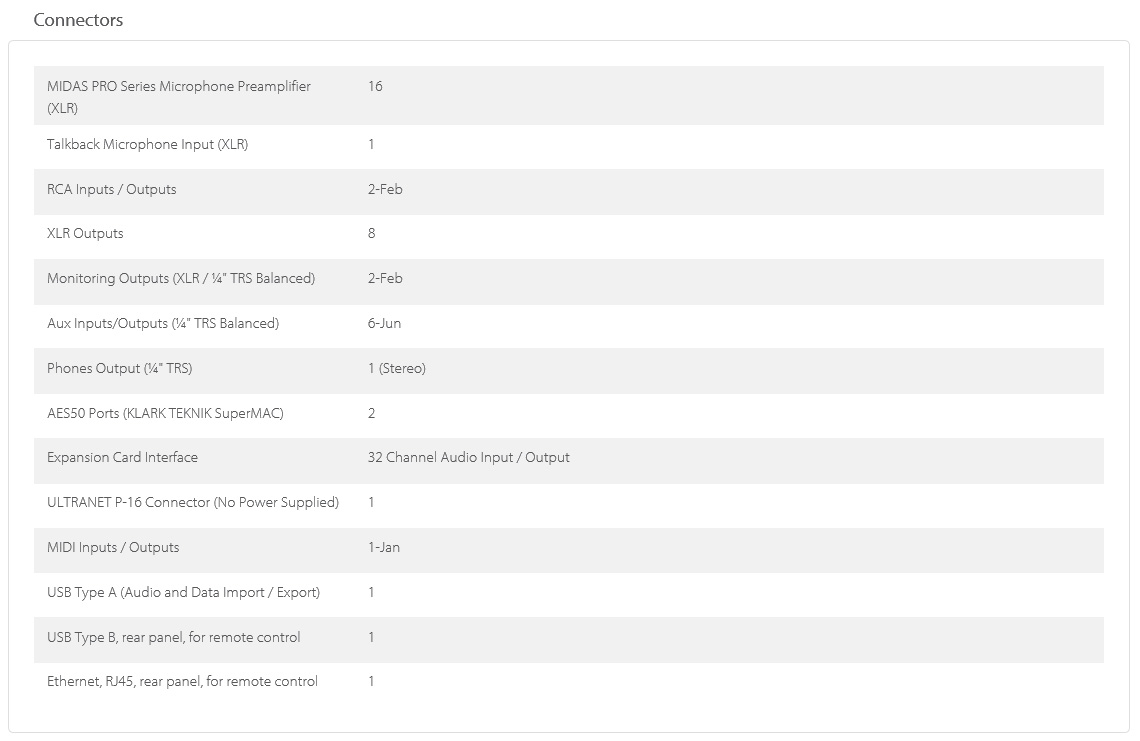This screenshot has height=741, width=1140.
Task: Click the Monitoring Outputs row label
Action: (x=180, y=278)
